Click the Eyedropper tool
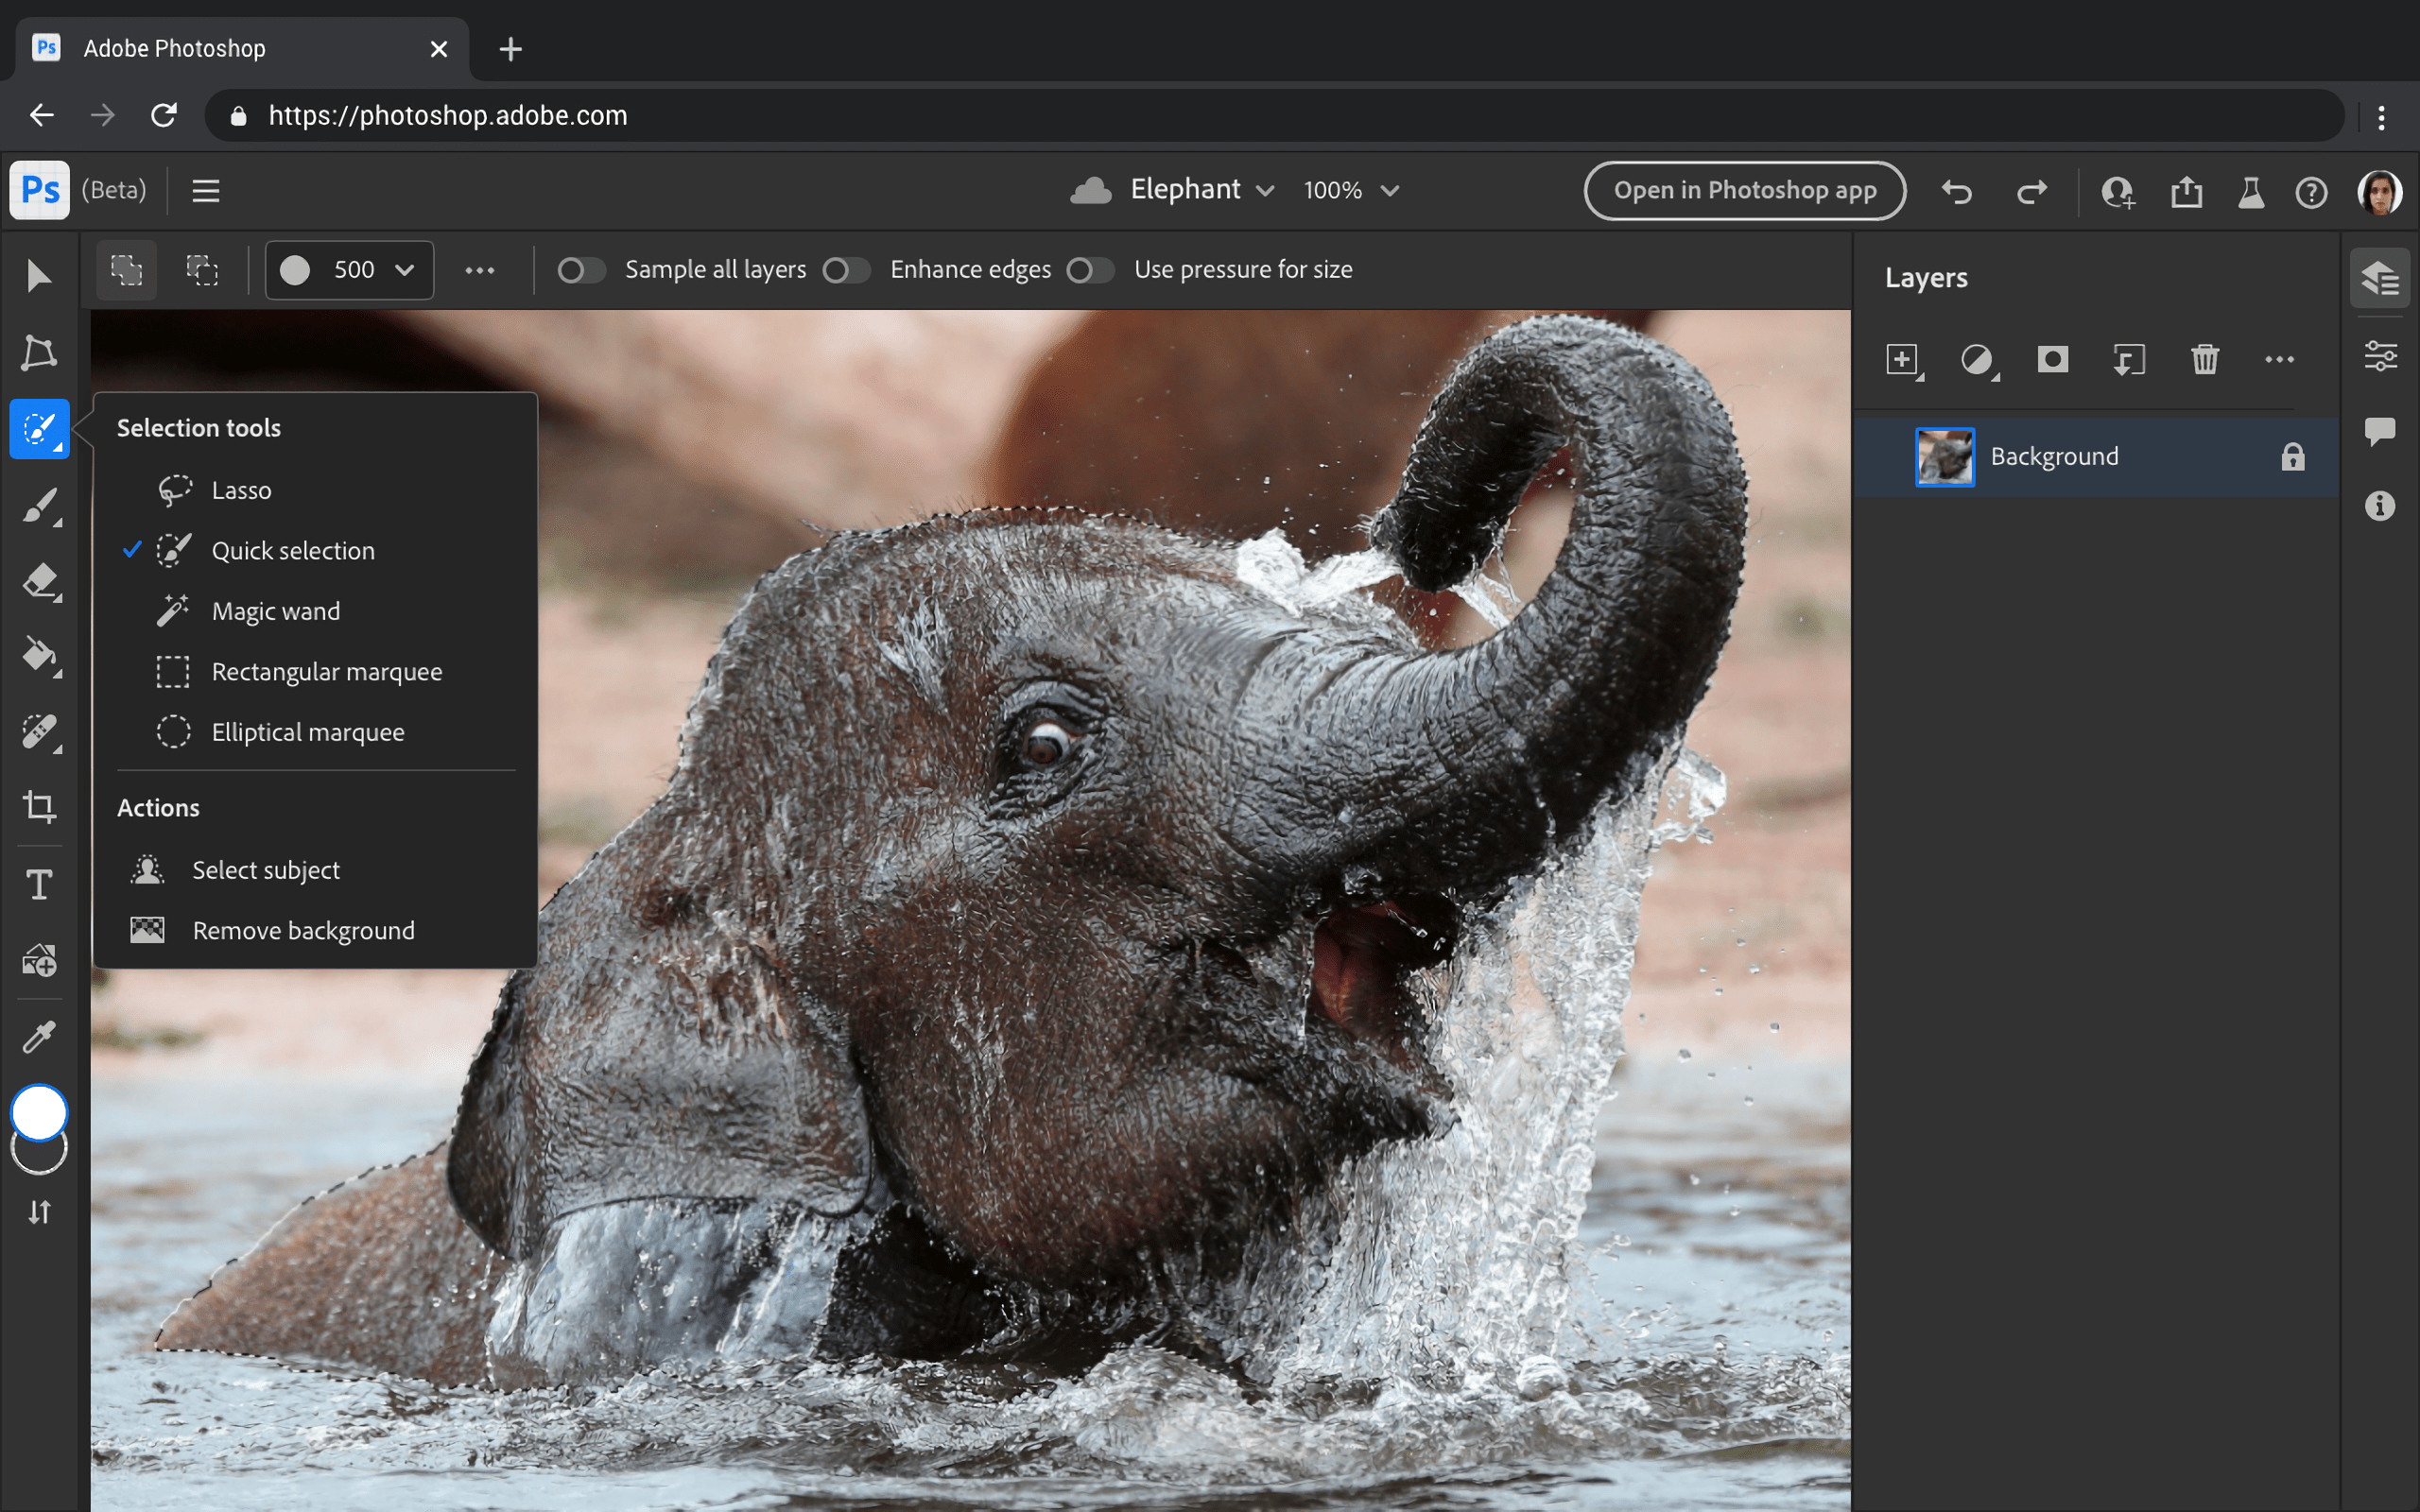This screenshot has height=1512, width=2420. 39,1039
